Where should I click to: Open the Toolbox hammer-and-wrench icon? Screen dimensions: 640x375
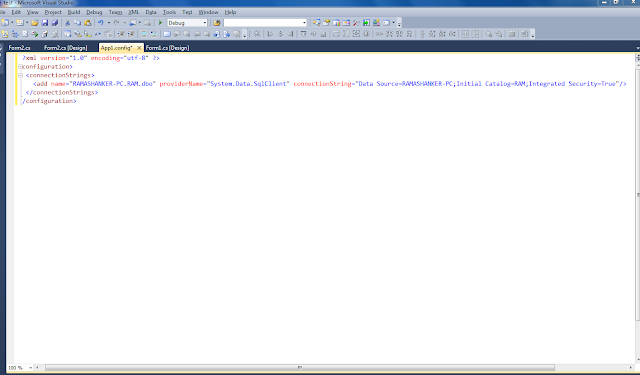(x=356, y=23)
